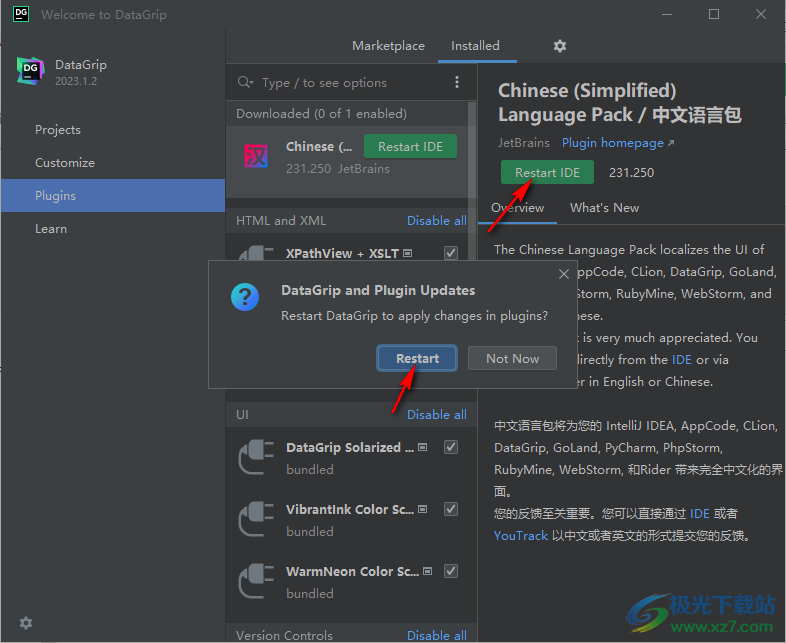Choose Not Now in the update dialog
This screenshot has height=643, width=786.
pos(512,358)
